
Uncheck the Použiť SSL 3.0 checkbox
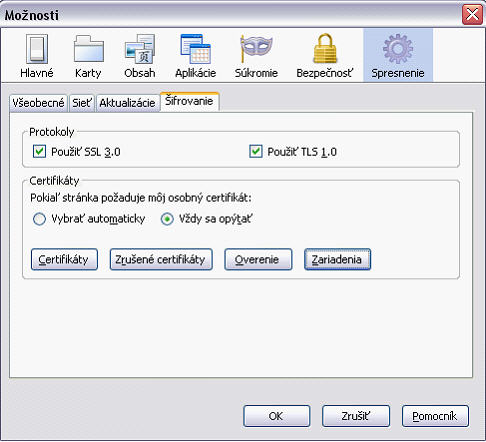pos(39,151)
